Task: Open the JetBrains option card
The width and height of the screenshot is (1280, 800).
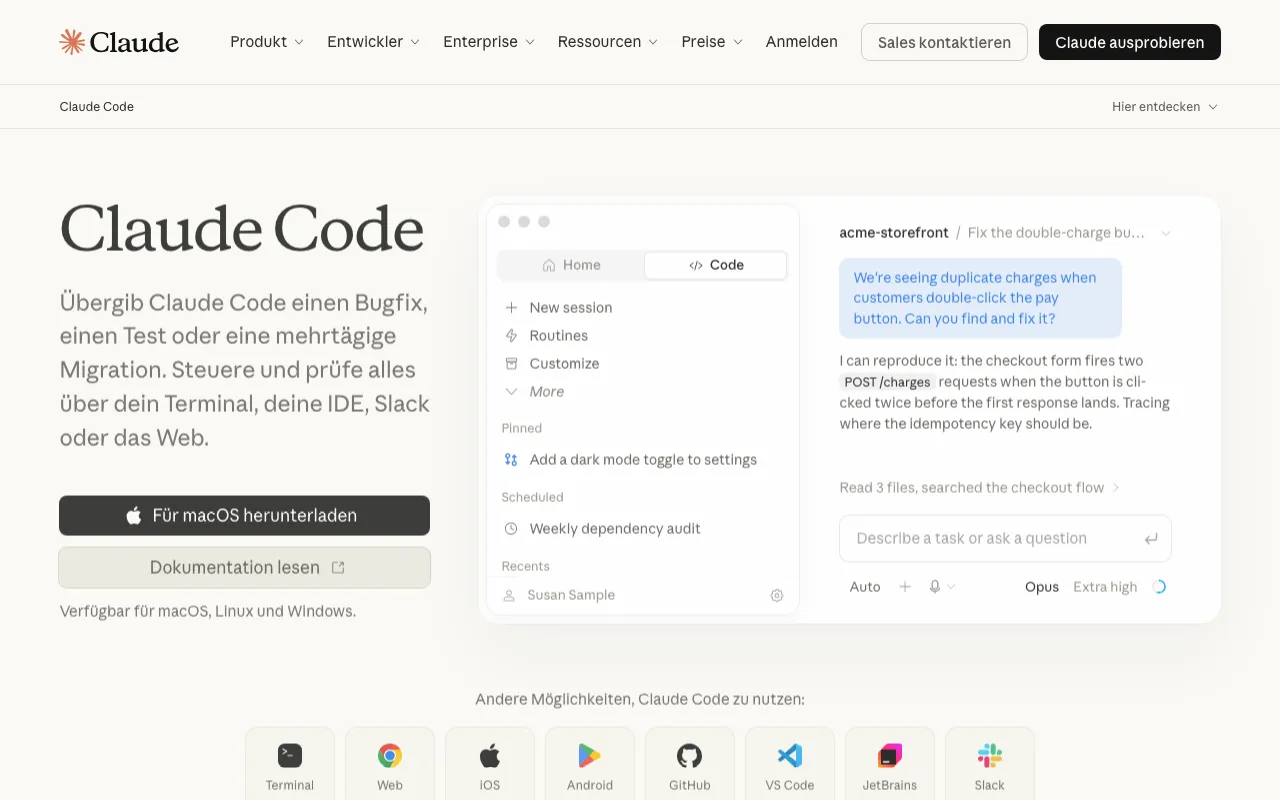Action: pos(890,764)
